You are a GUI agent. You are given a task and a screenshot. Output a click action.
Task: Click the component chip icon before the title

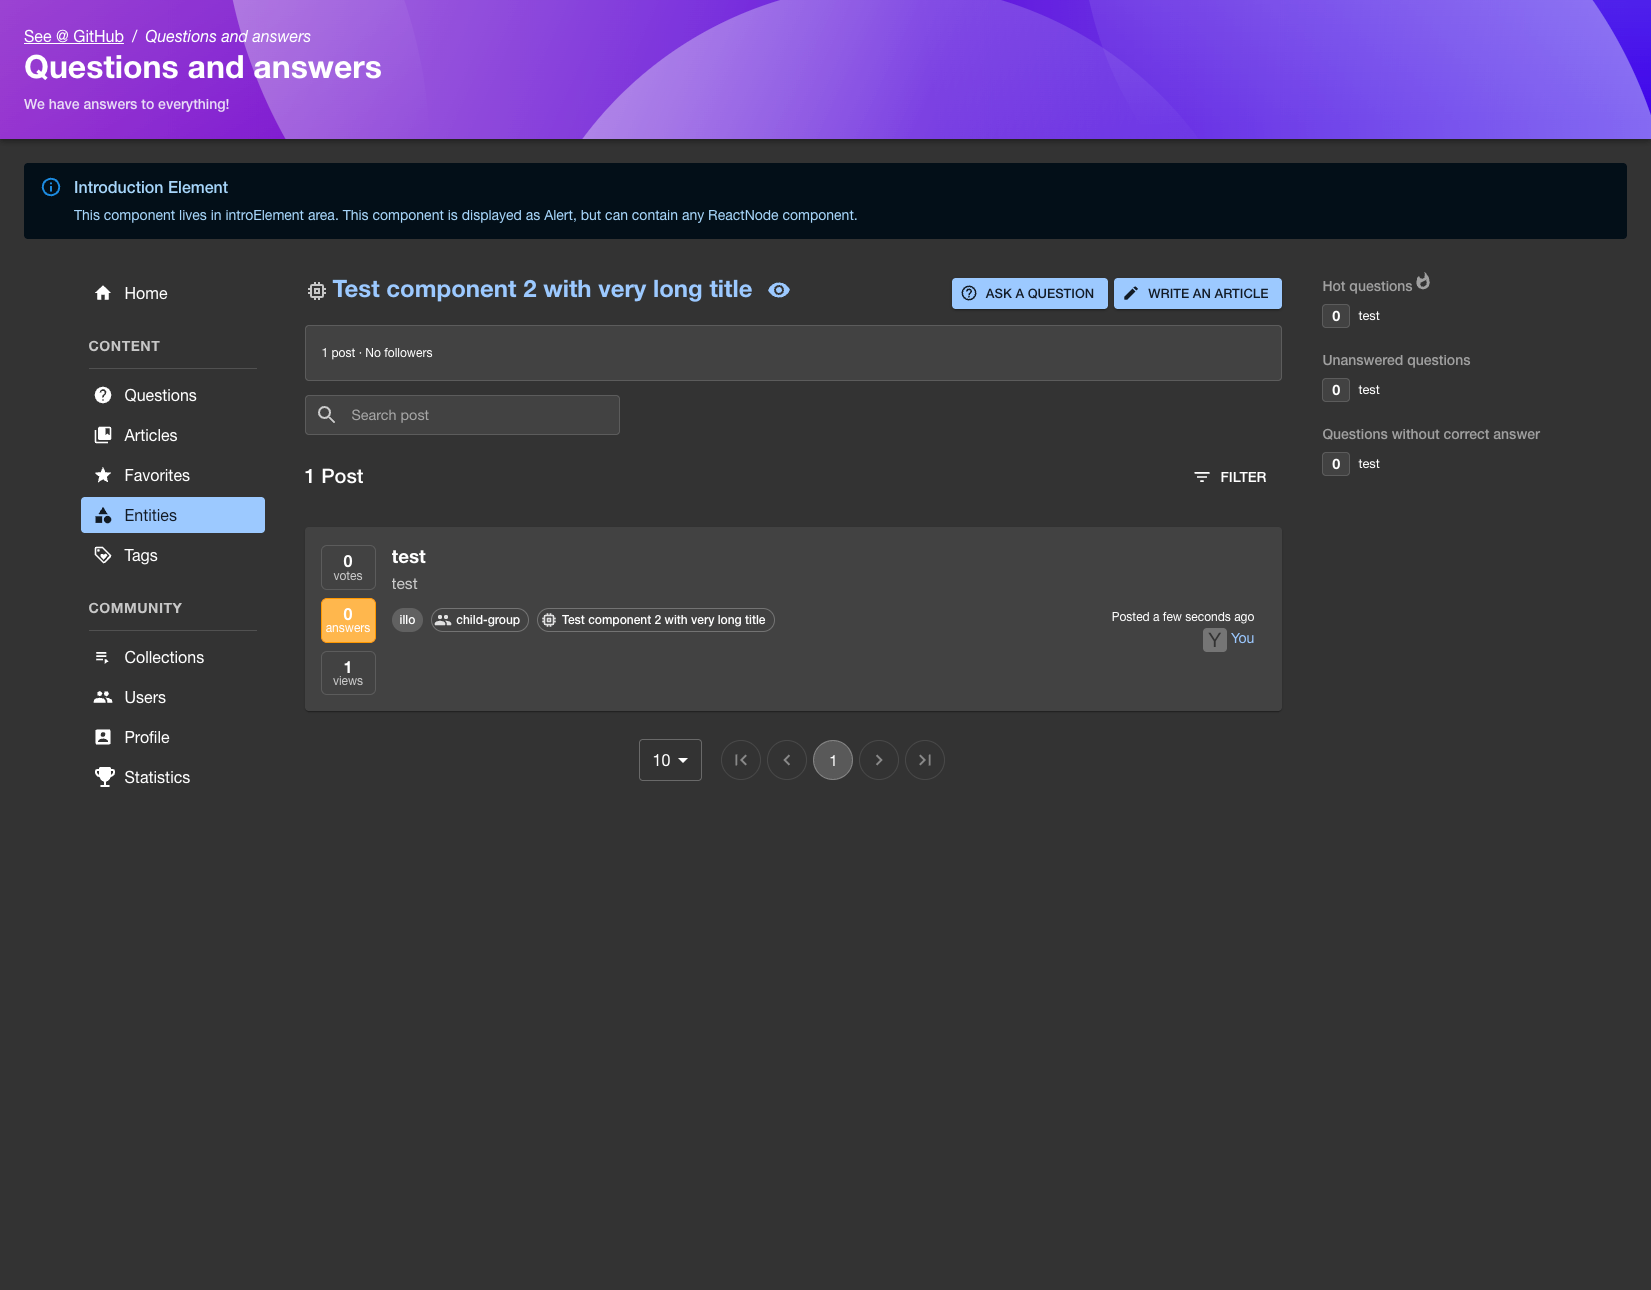[x=316, y=291]
